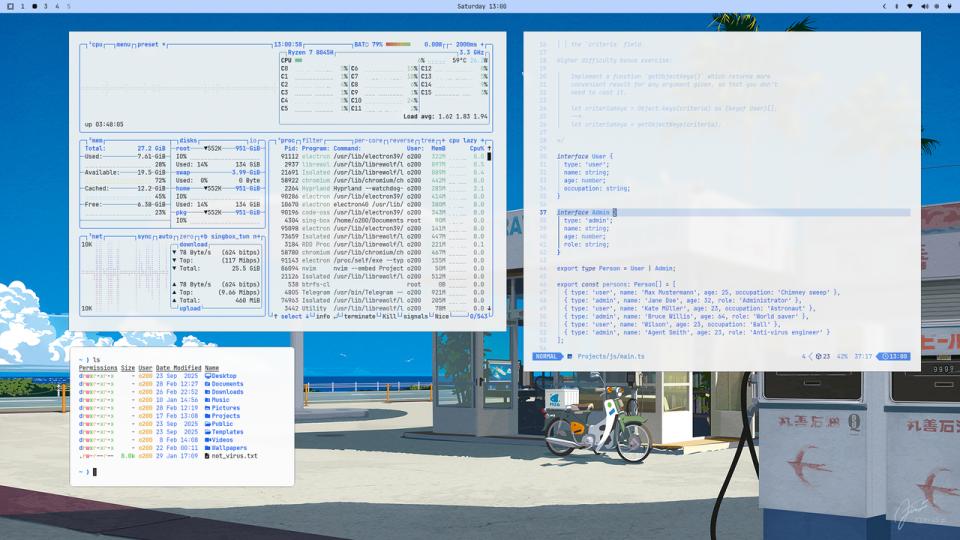Toggle the net box label in btop
The width and height of the screenshot is (960, 540).
point(96,236)
